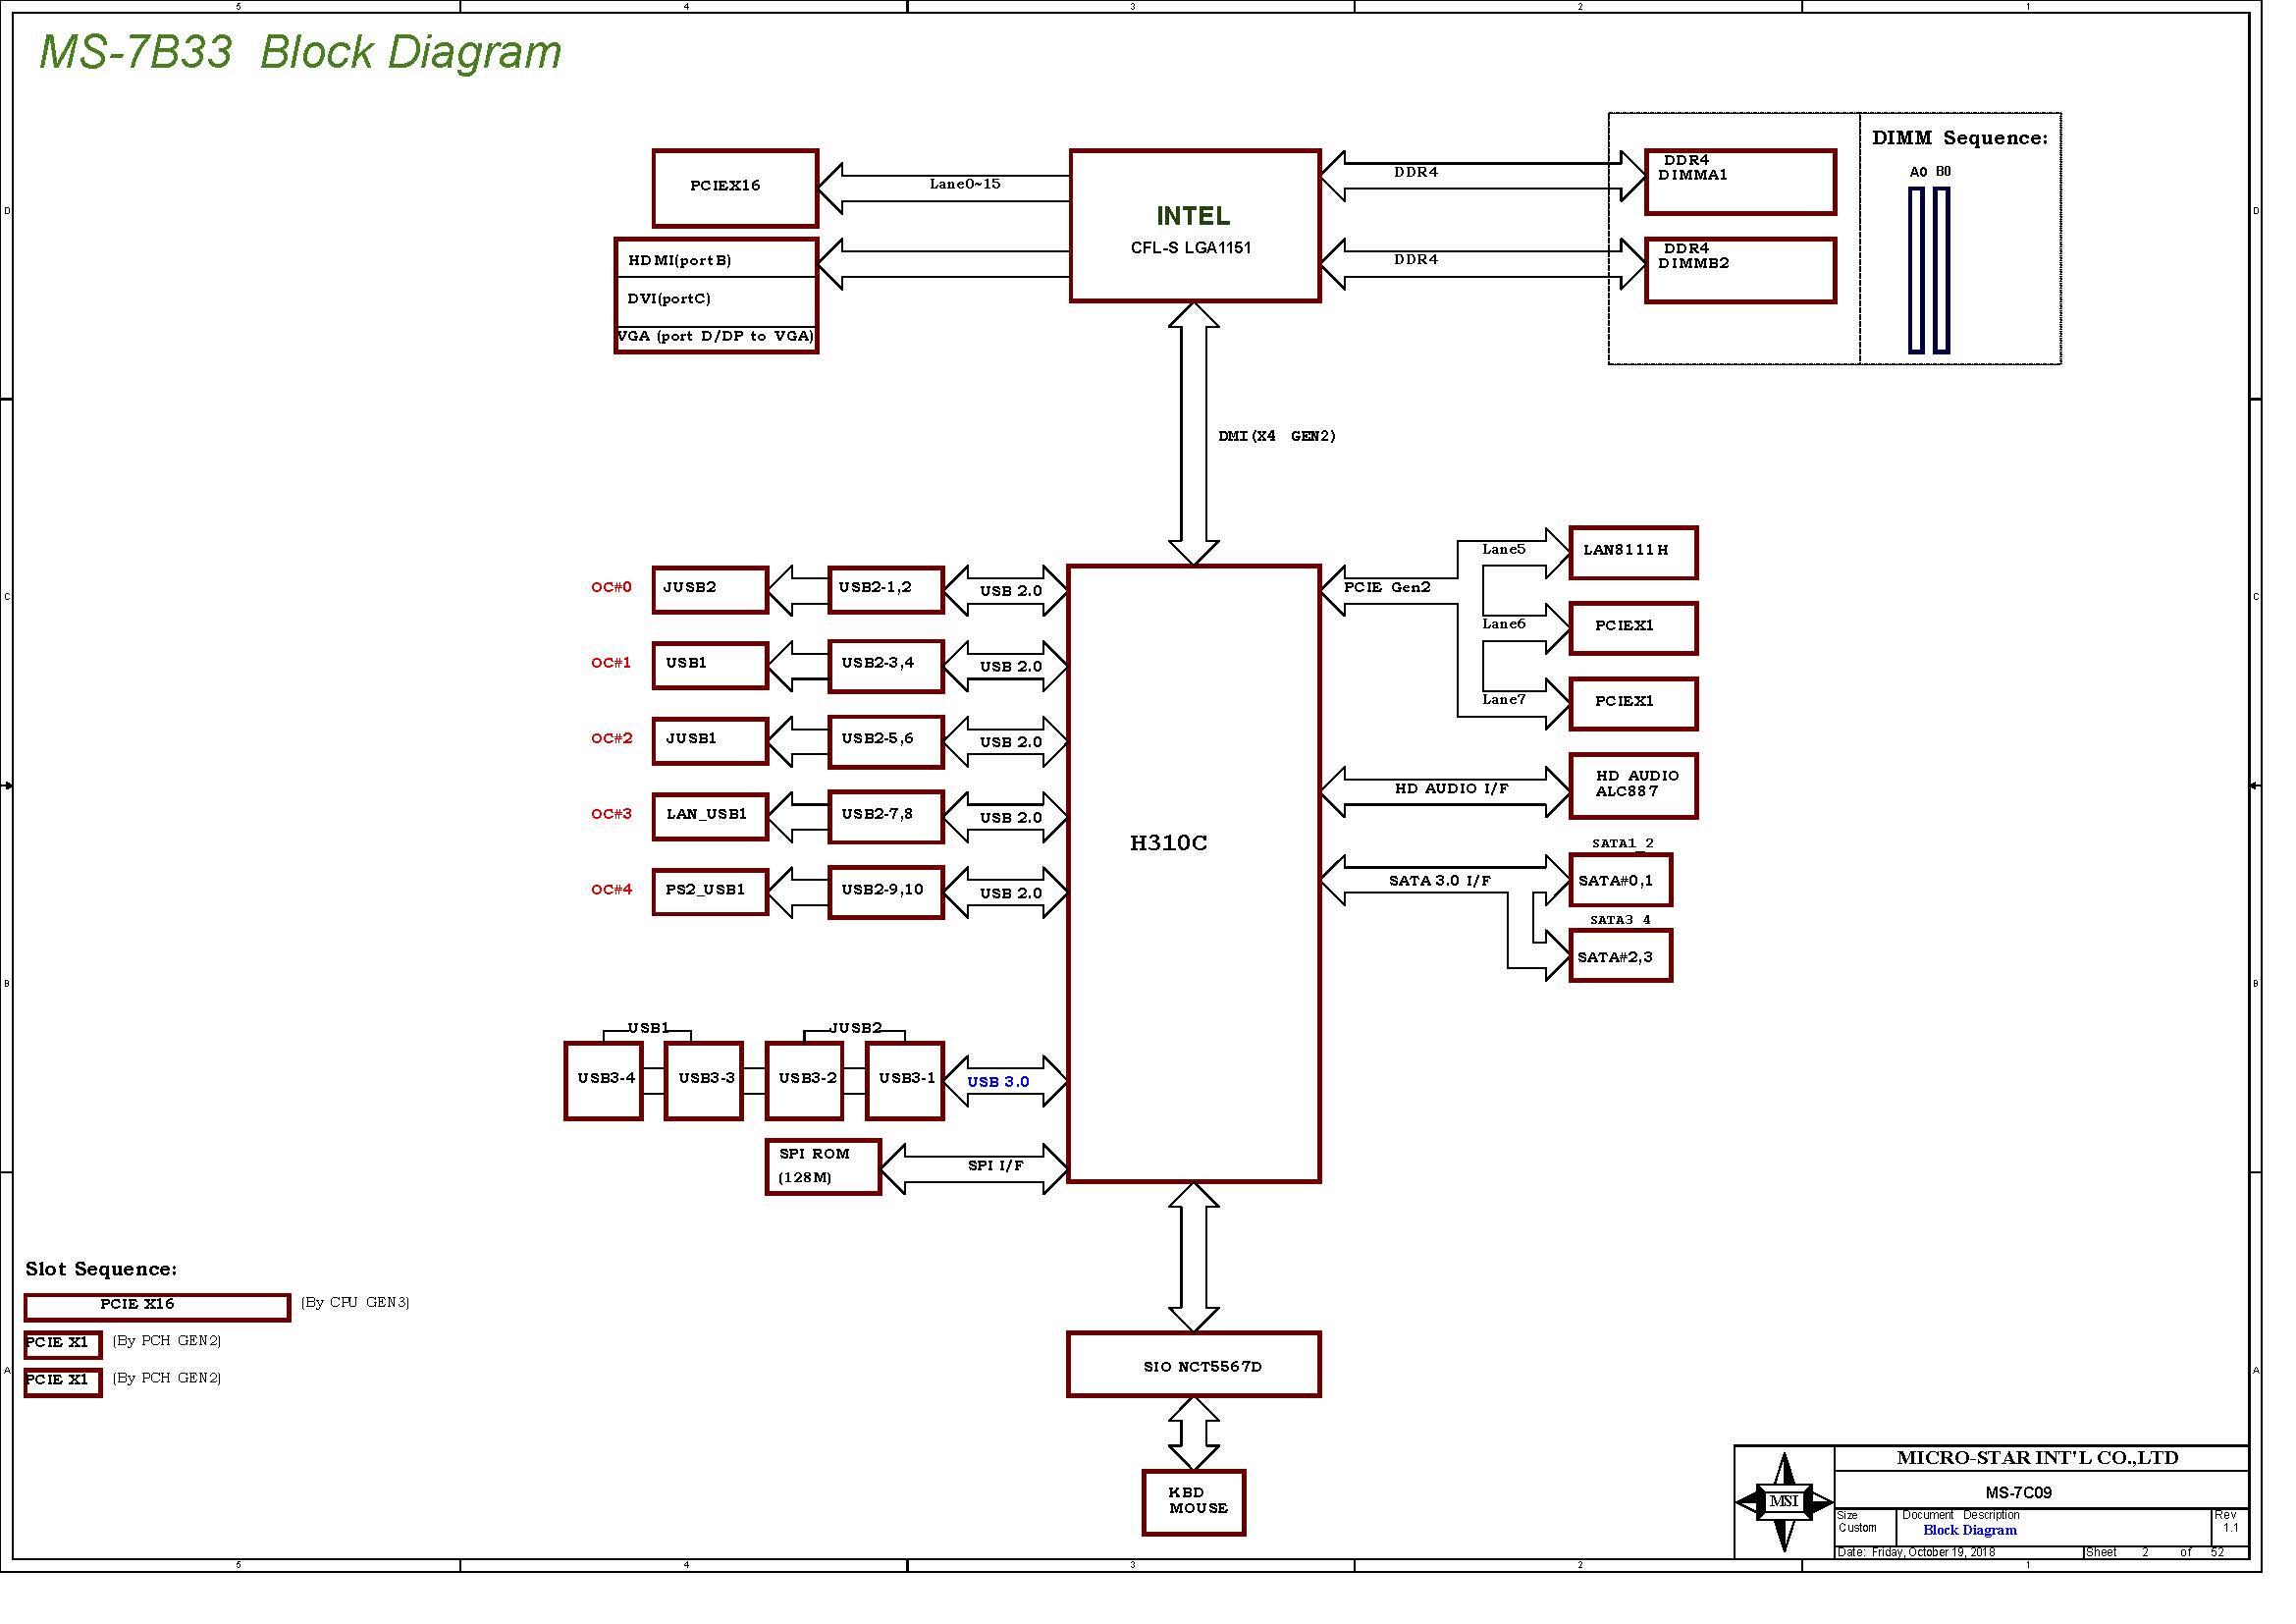Select the SATA#0,1 block
Viewport: 2296px width, 1624px height.
1620,880
